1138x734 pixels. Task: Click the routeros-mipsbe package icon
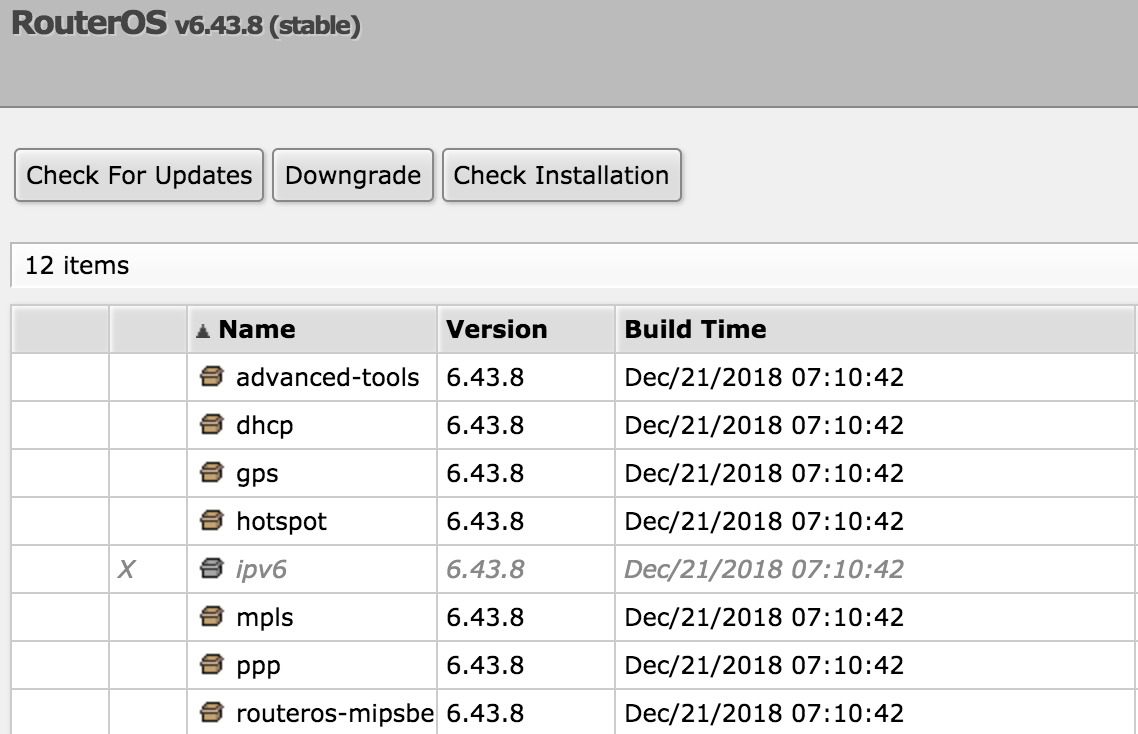point(211,713)
